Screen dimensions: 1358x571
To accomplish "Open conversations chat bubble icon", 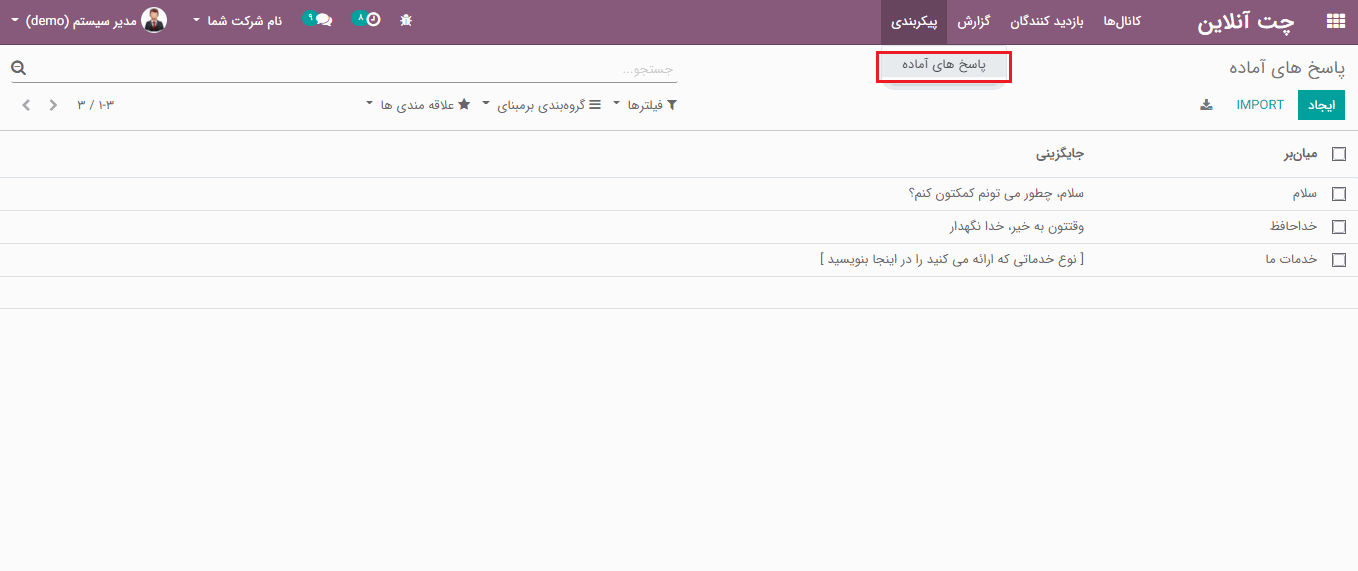I will point(318,19).
